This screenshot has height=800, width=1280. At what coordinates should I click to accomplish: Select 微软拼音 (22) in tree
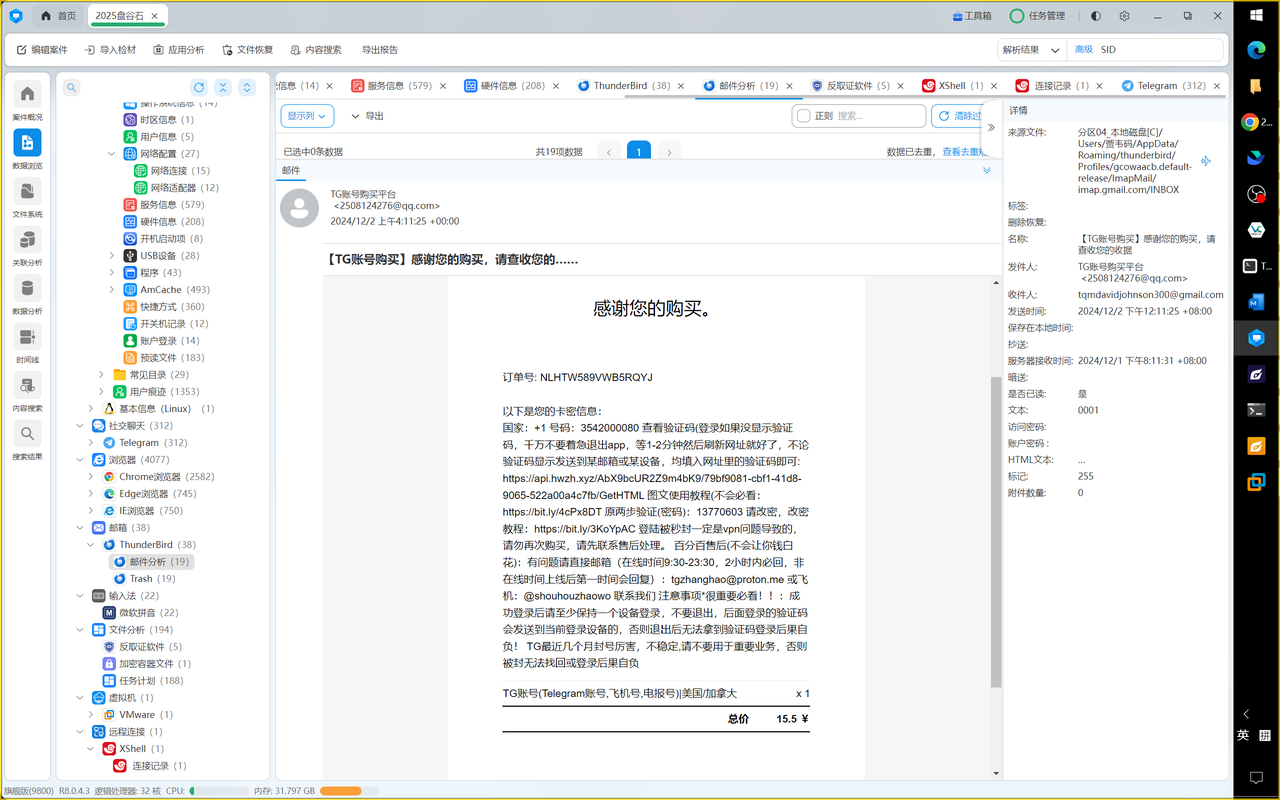point(140,612)
